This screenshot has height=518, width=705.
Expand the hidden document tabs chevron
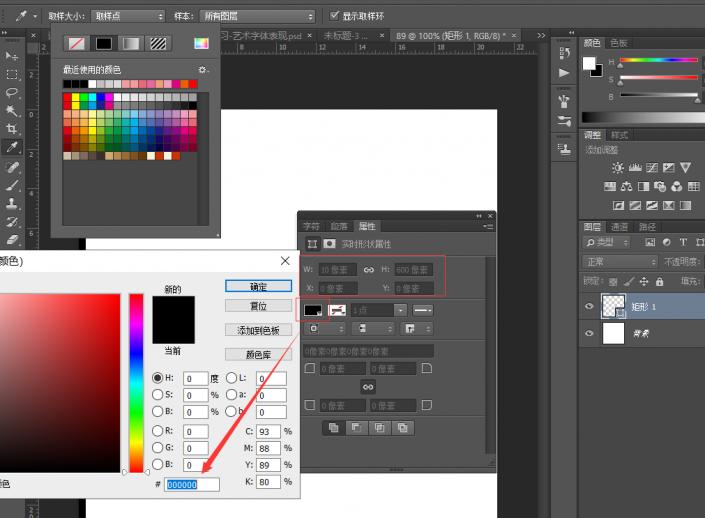(541, 36)
